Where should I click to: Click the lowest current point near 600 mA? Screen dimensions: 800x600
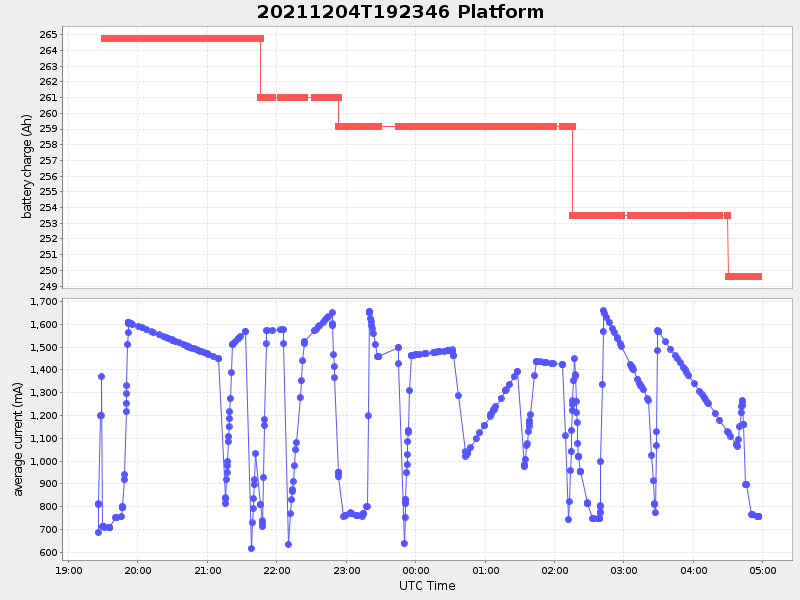pyautogui.click(x=251, y=548)
